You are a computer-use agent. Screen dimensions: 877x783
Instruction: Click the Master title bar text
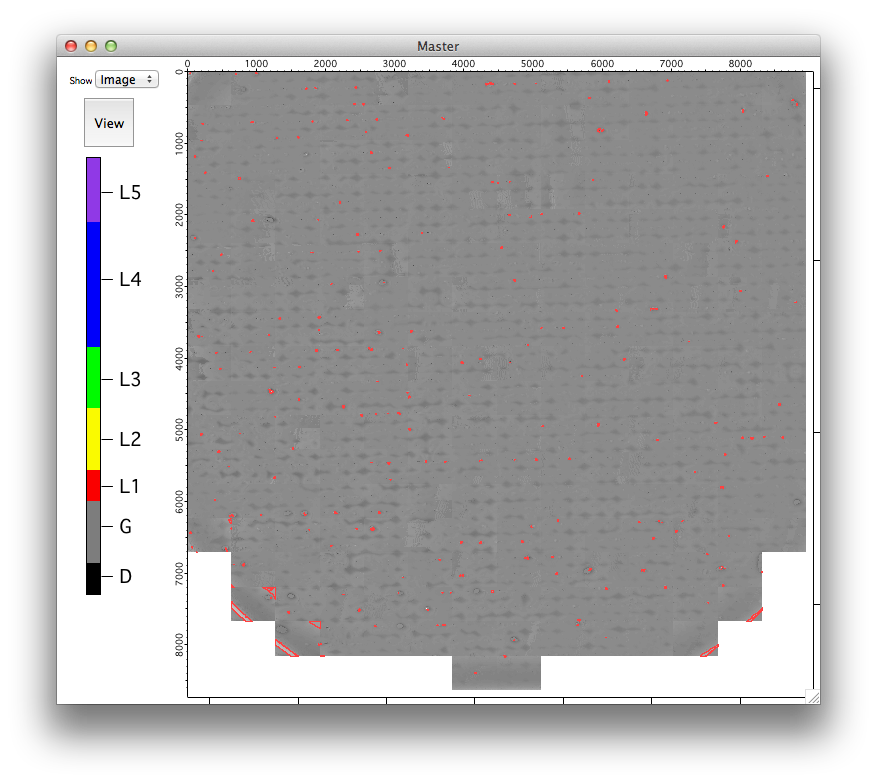point(438,46)
